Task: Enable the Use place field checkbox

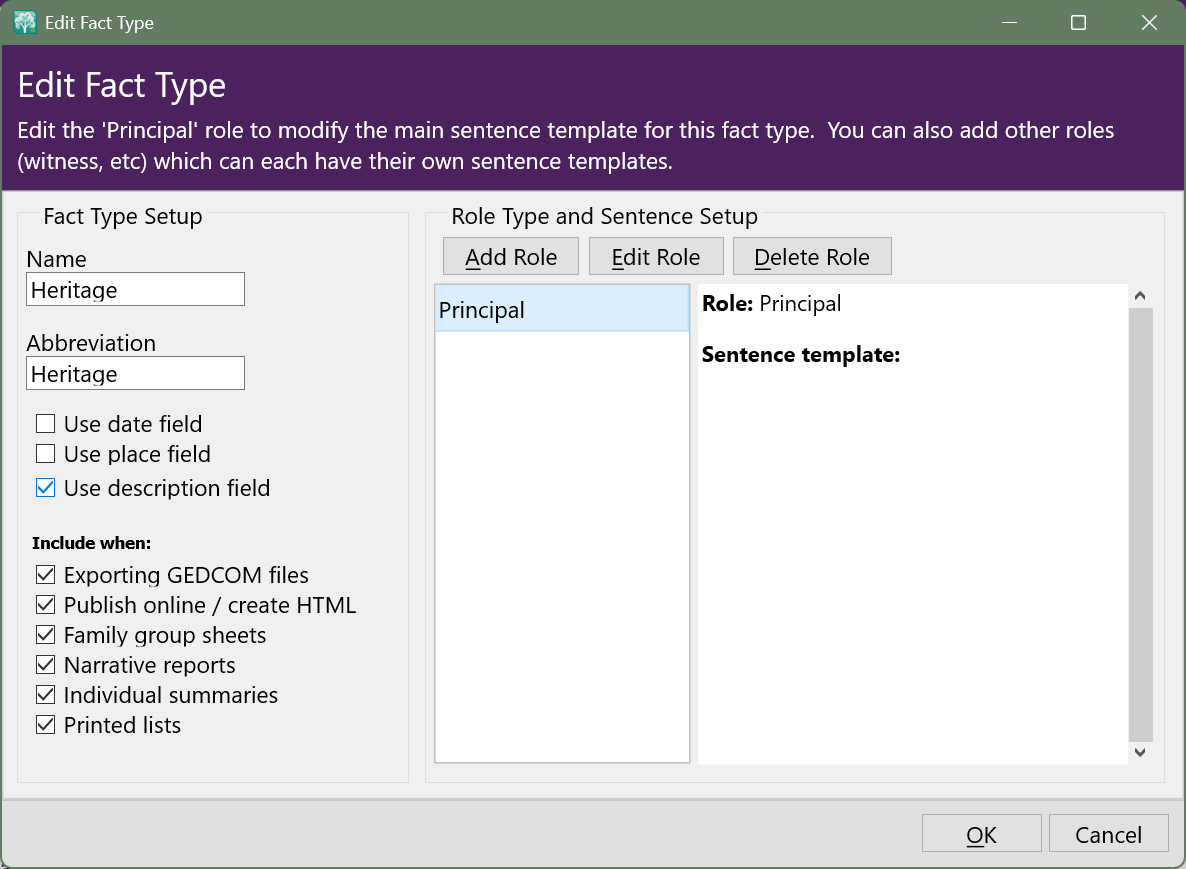Action: tap(45, 454)
